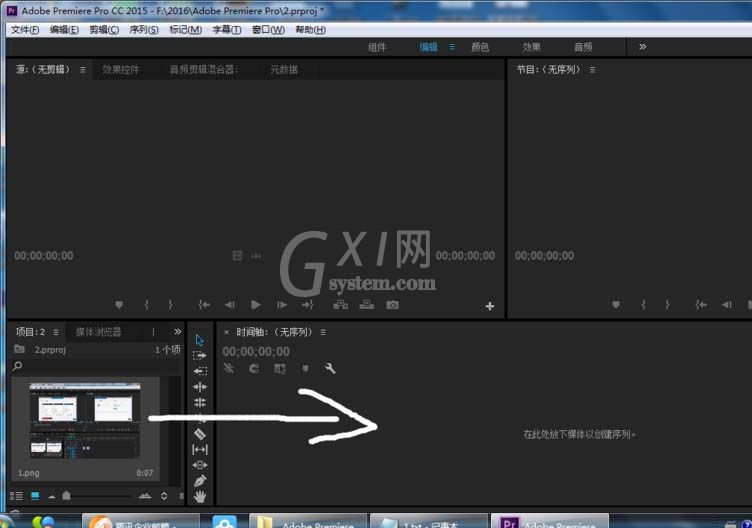752x528 pixels.
Task: Go to In point in the Program monitor
Action: point(701,305)
